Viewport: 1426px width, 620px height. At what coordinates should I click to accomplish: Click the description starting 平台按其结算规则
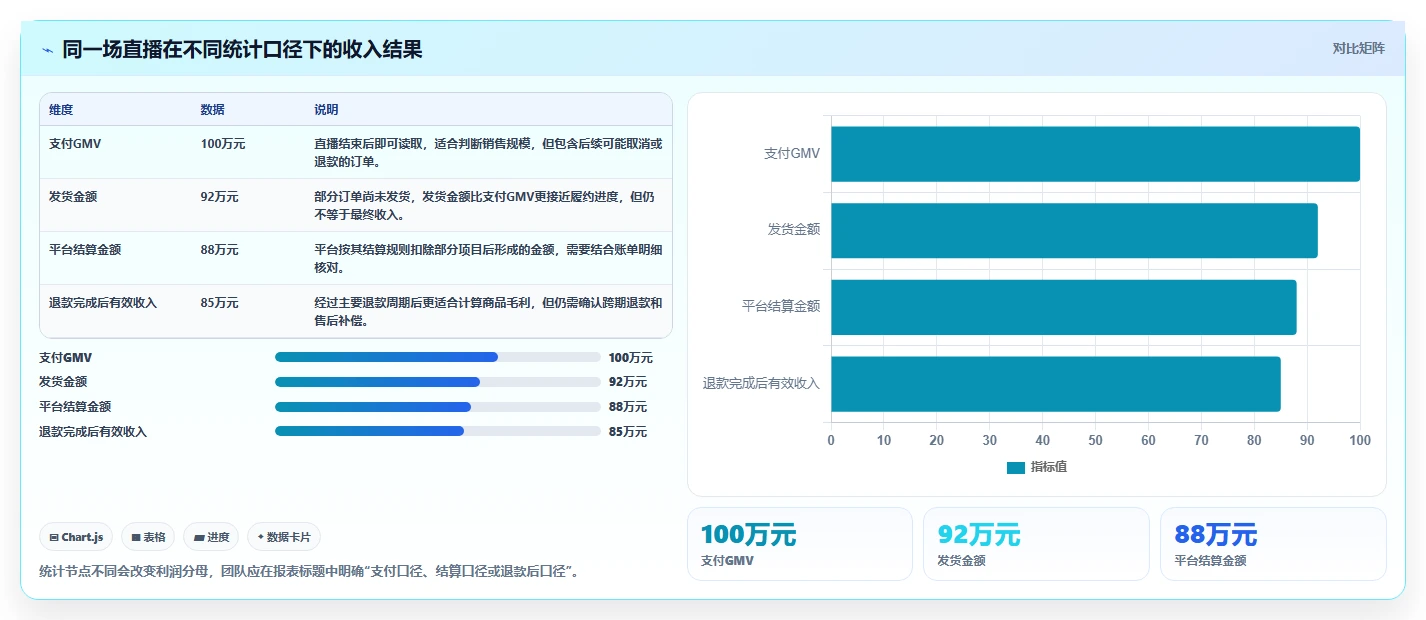pos(488,259)
